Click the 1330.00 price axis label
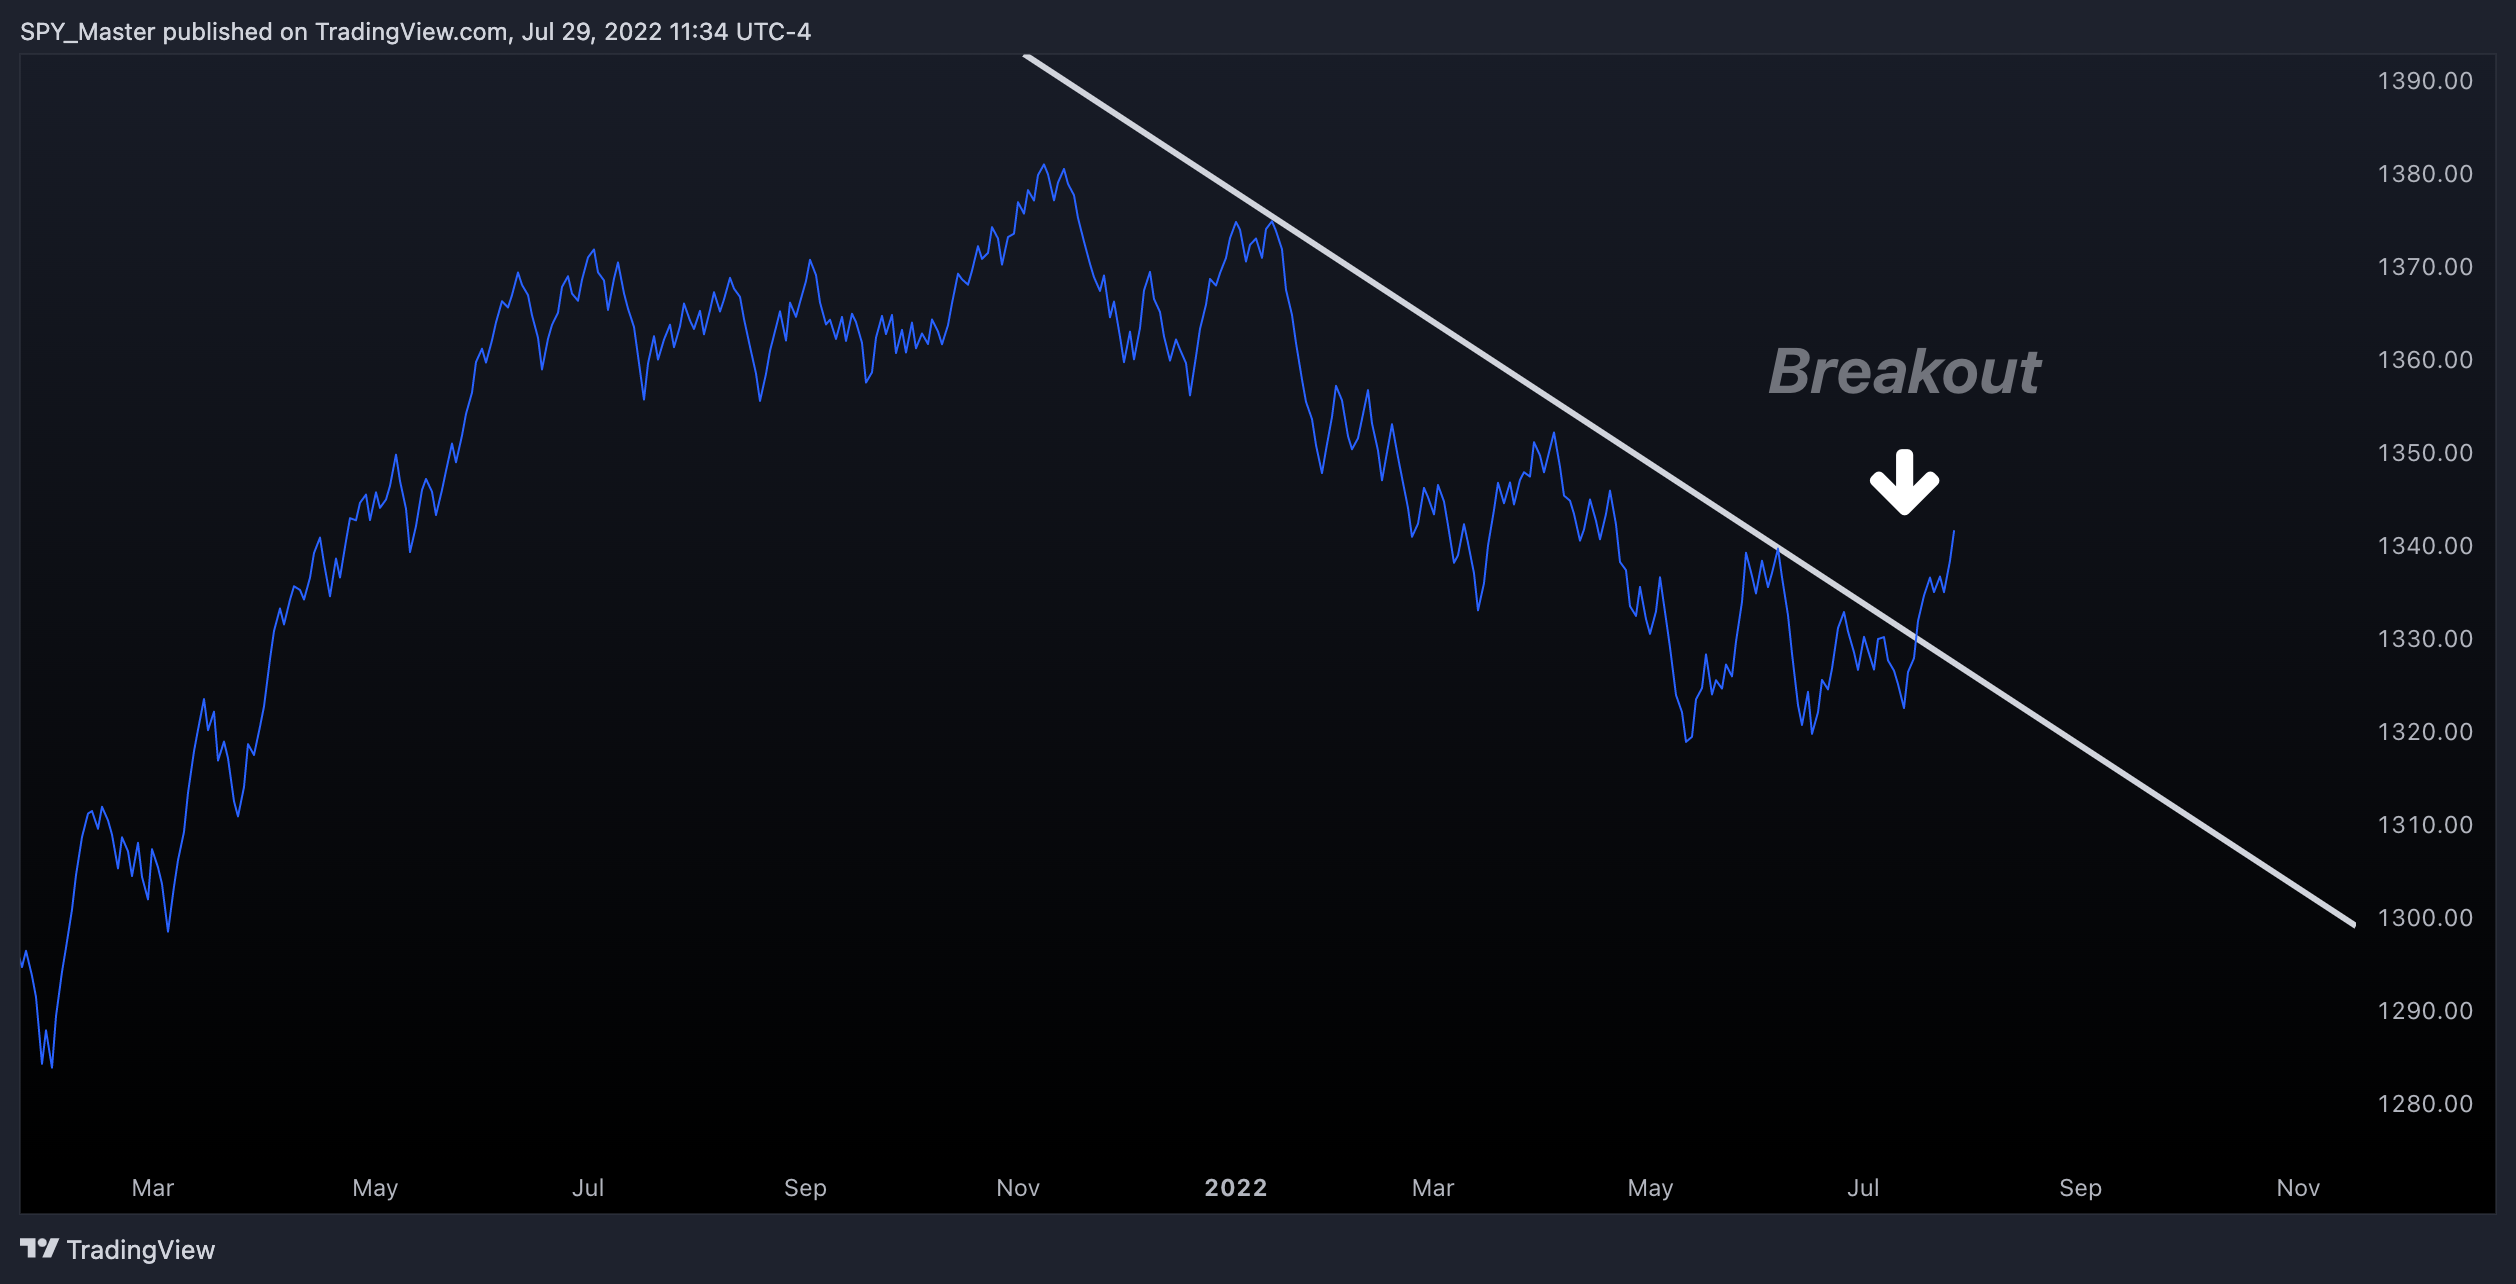2516x1284 pixels. point(2425,639)
